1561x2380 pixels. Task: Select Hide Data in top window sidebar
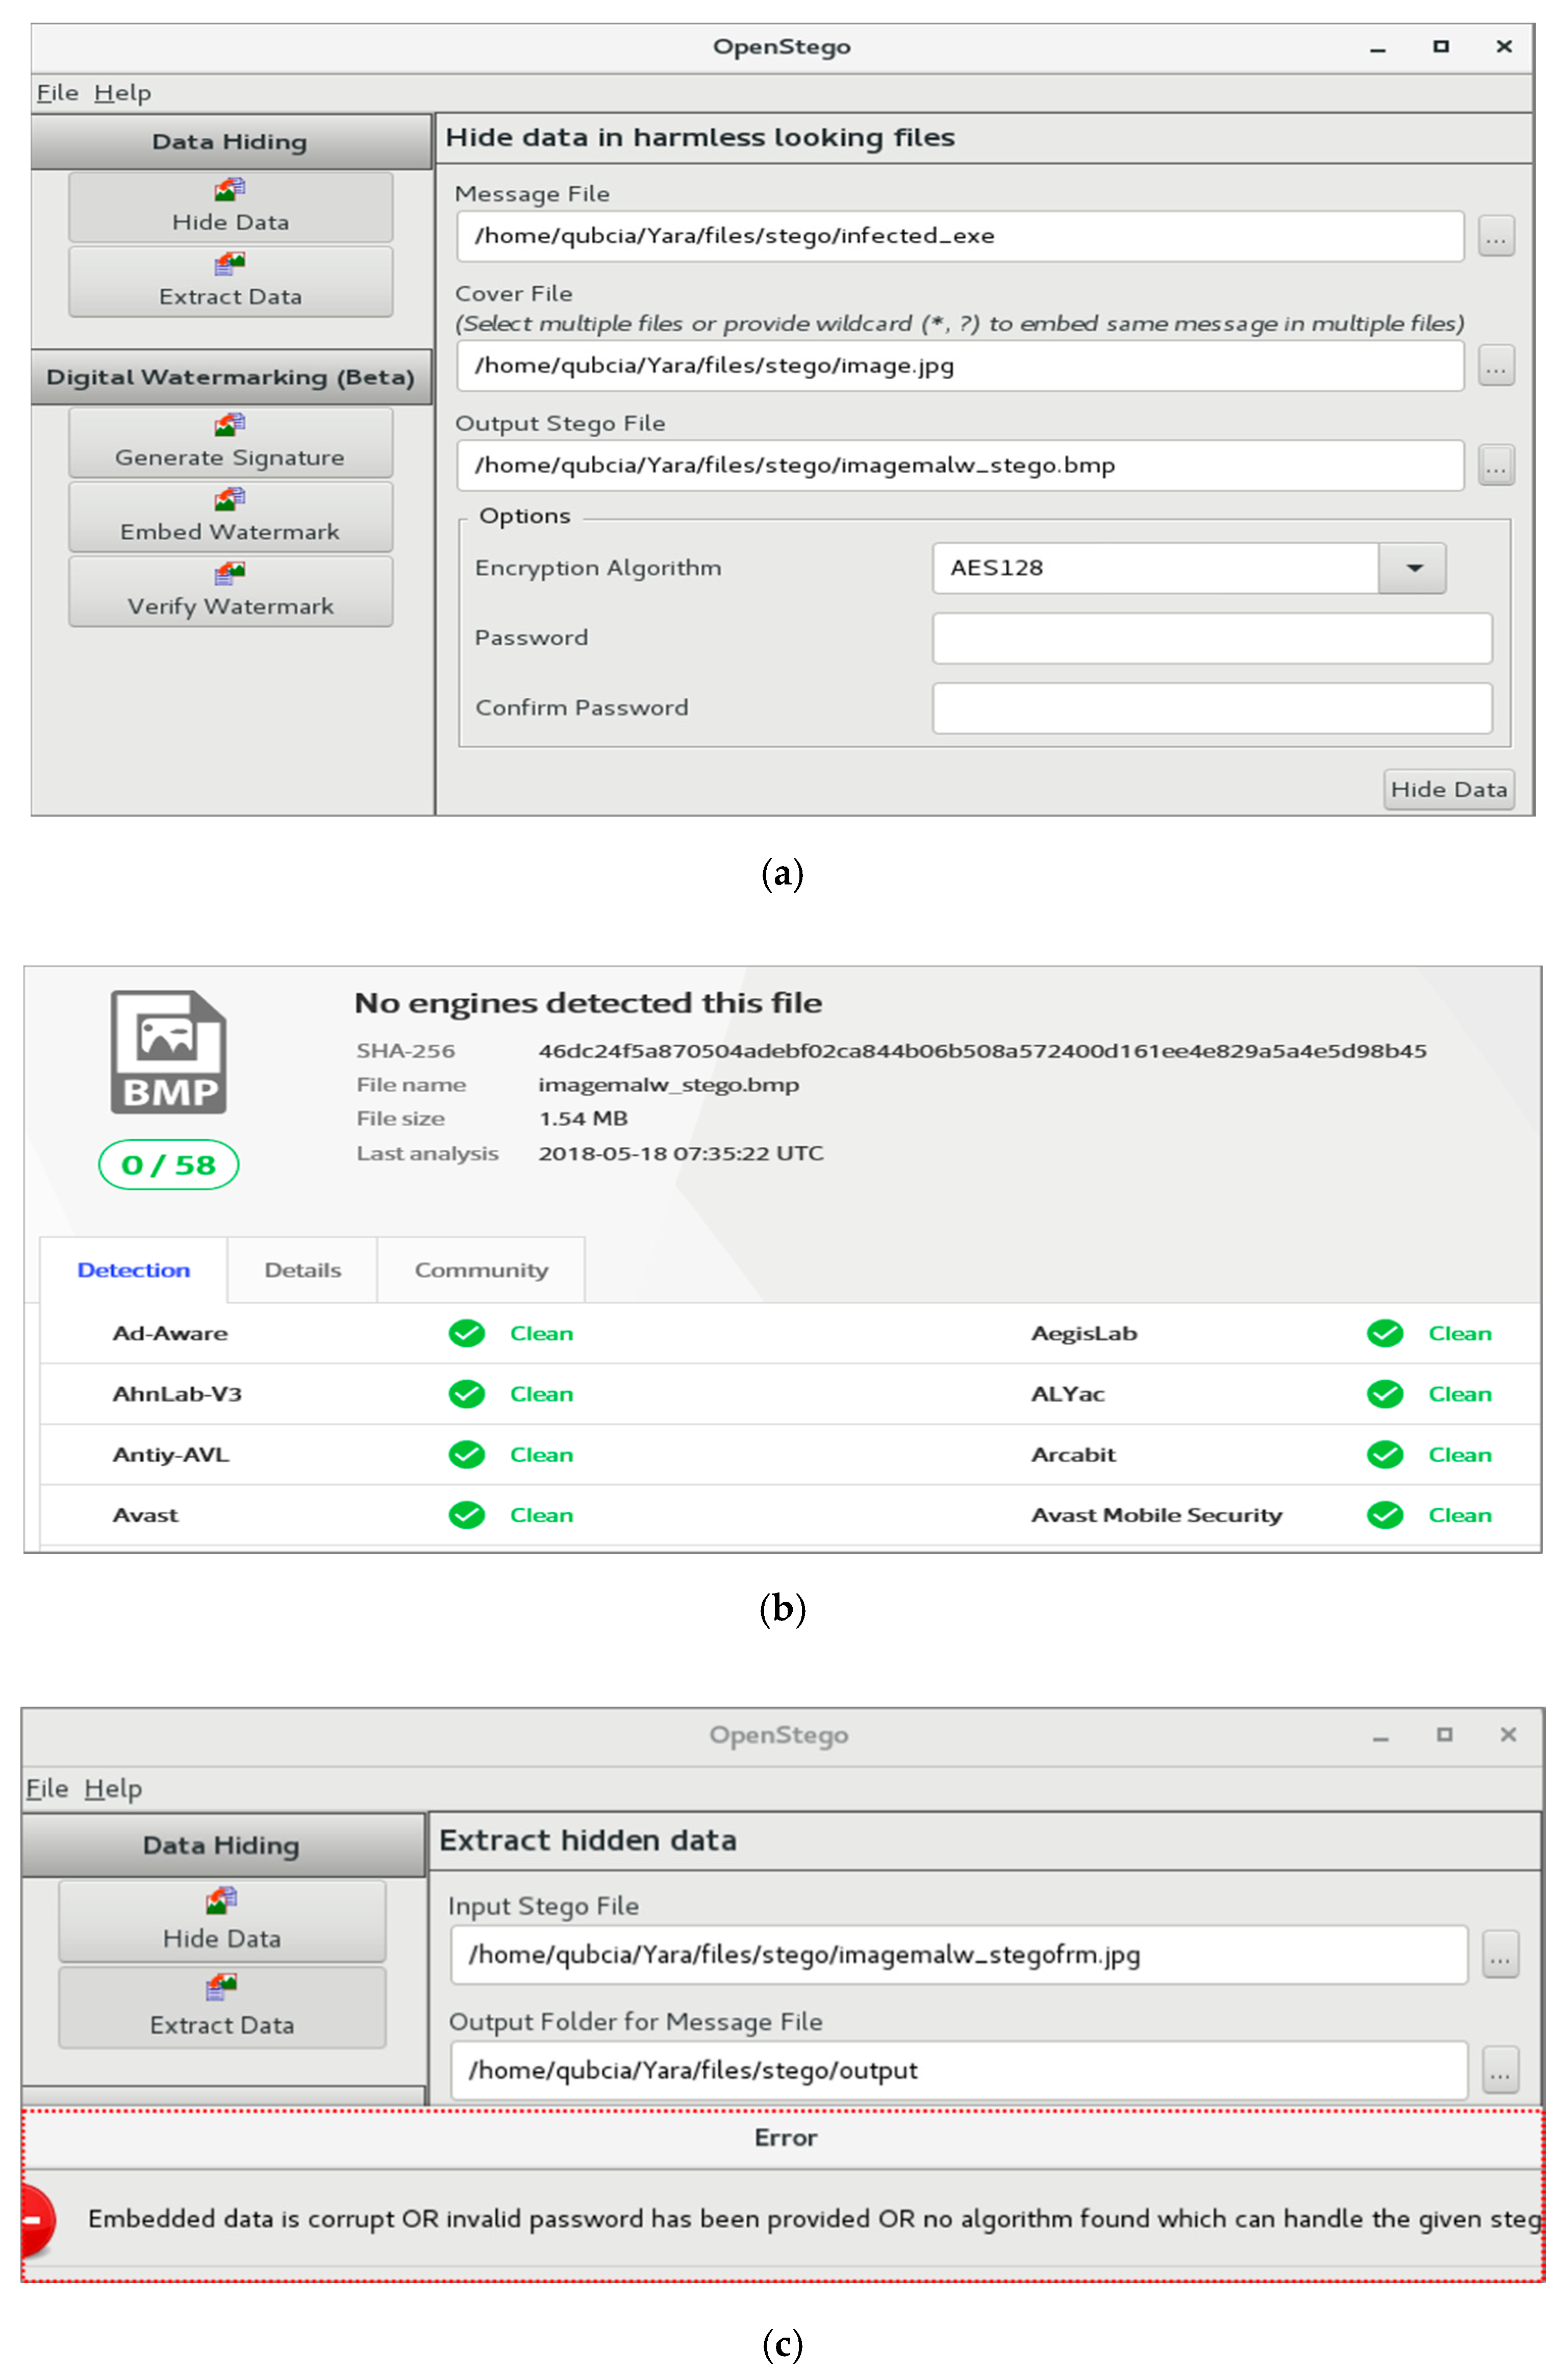click(x=230, y=207)
